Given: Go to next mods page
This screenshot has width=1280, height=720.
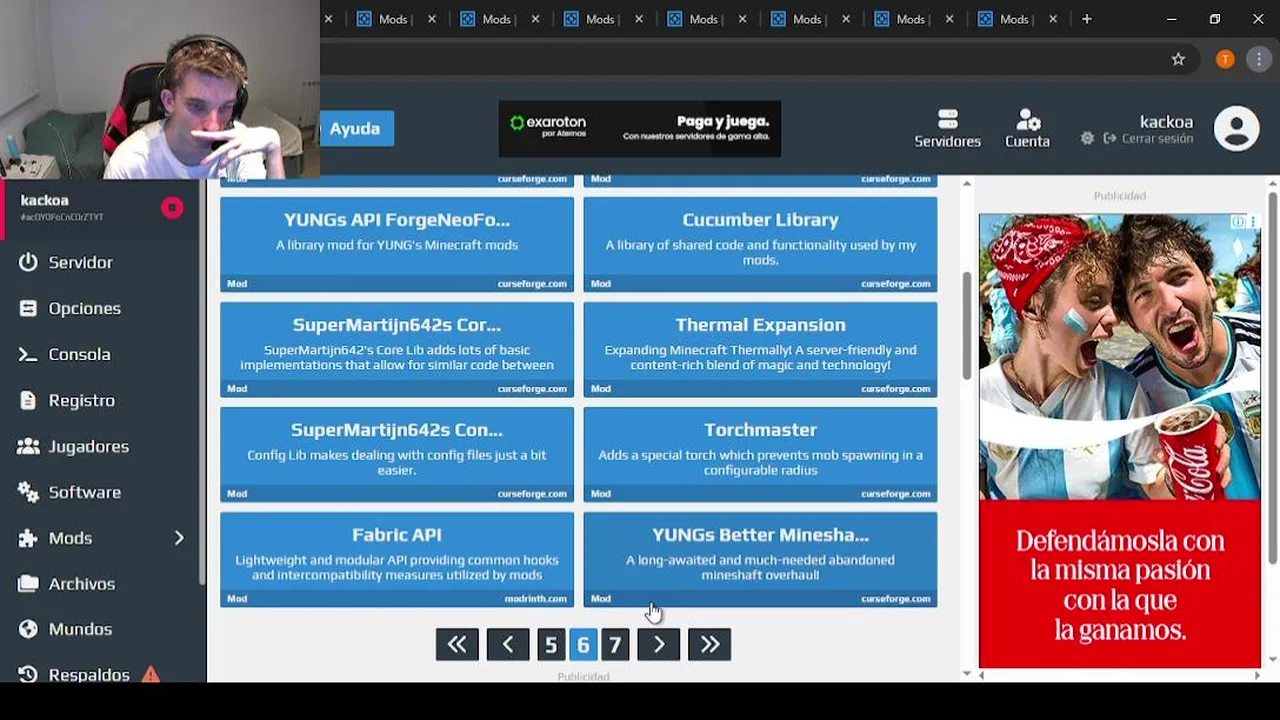Looking at the screenshot, I should pos(658,645).
